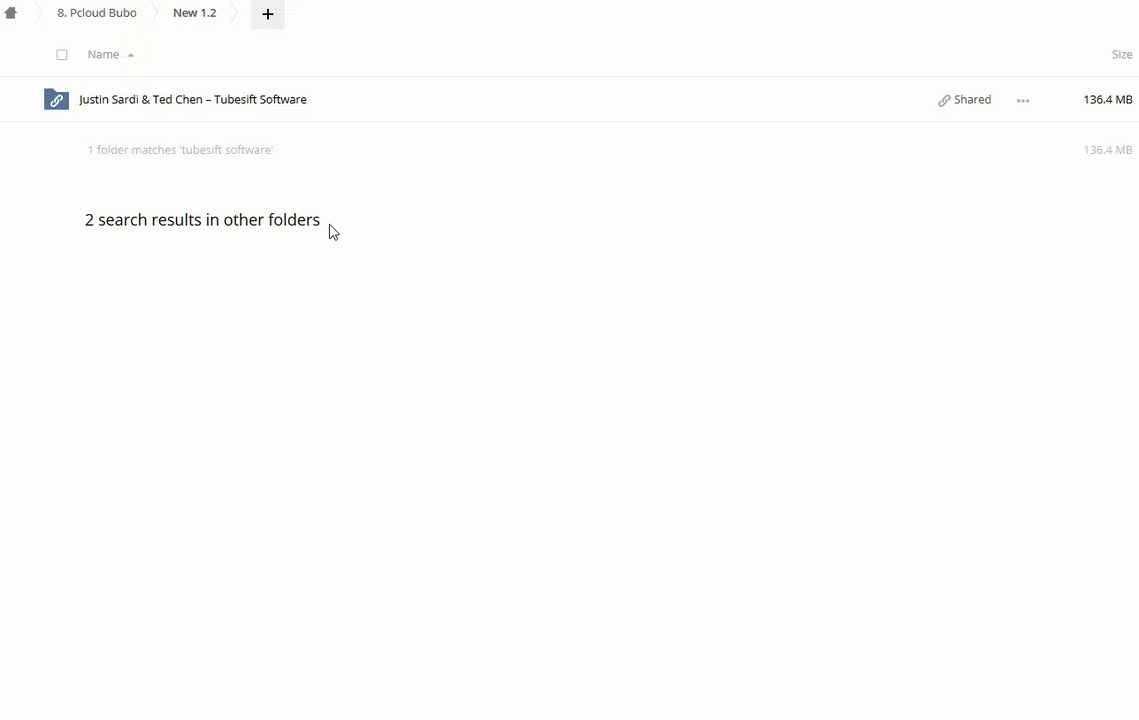Image resolution: width=1139 pixels, height=720 pixels.
Task: Click the chevron after 'New 1.2'
Action: coord(234,13)
